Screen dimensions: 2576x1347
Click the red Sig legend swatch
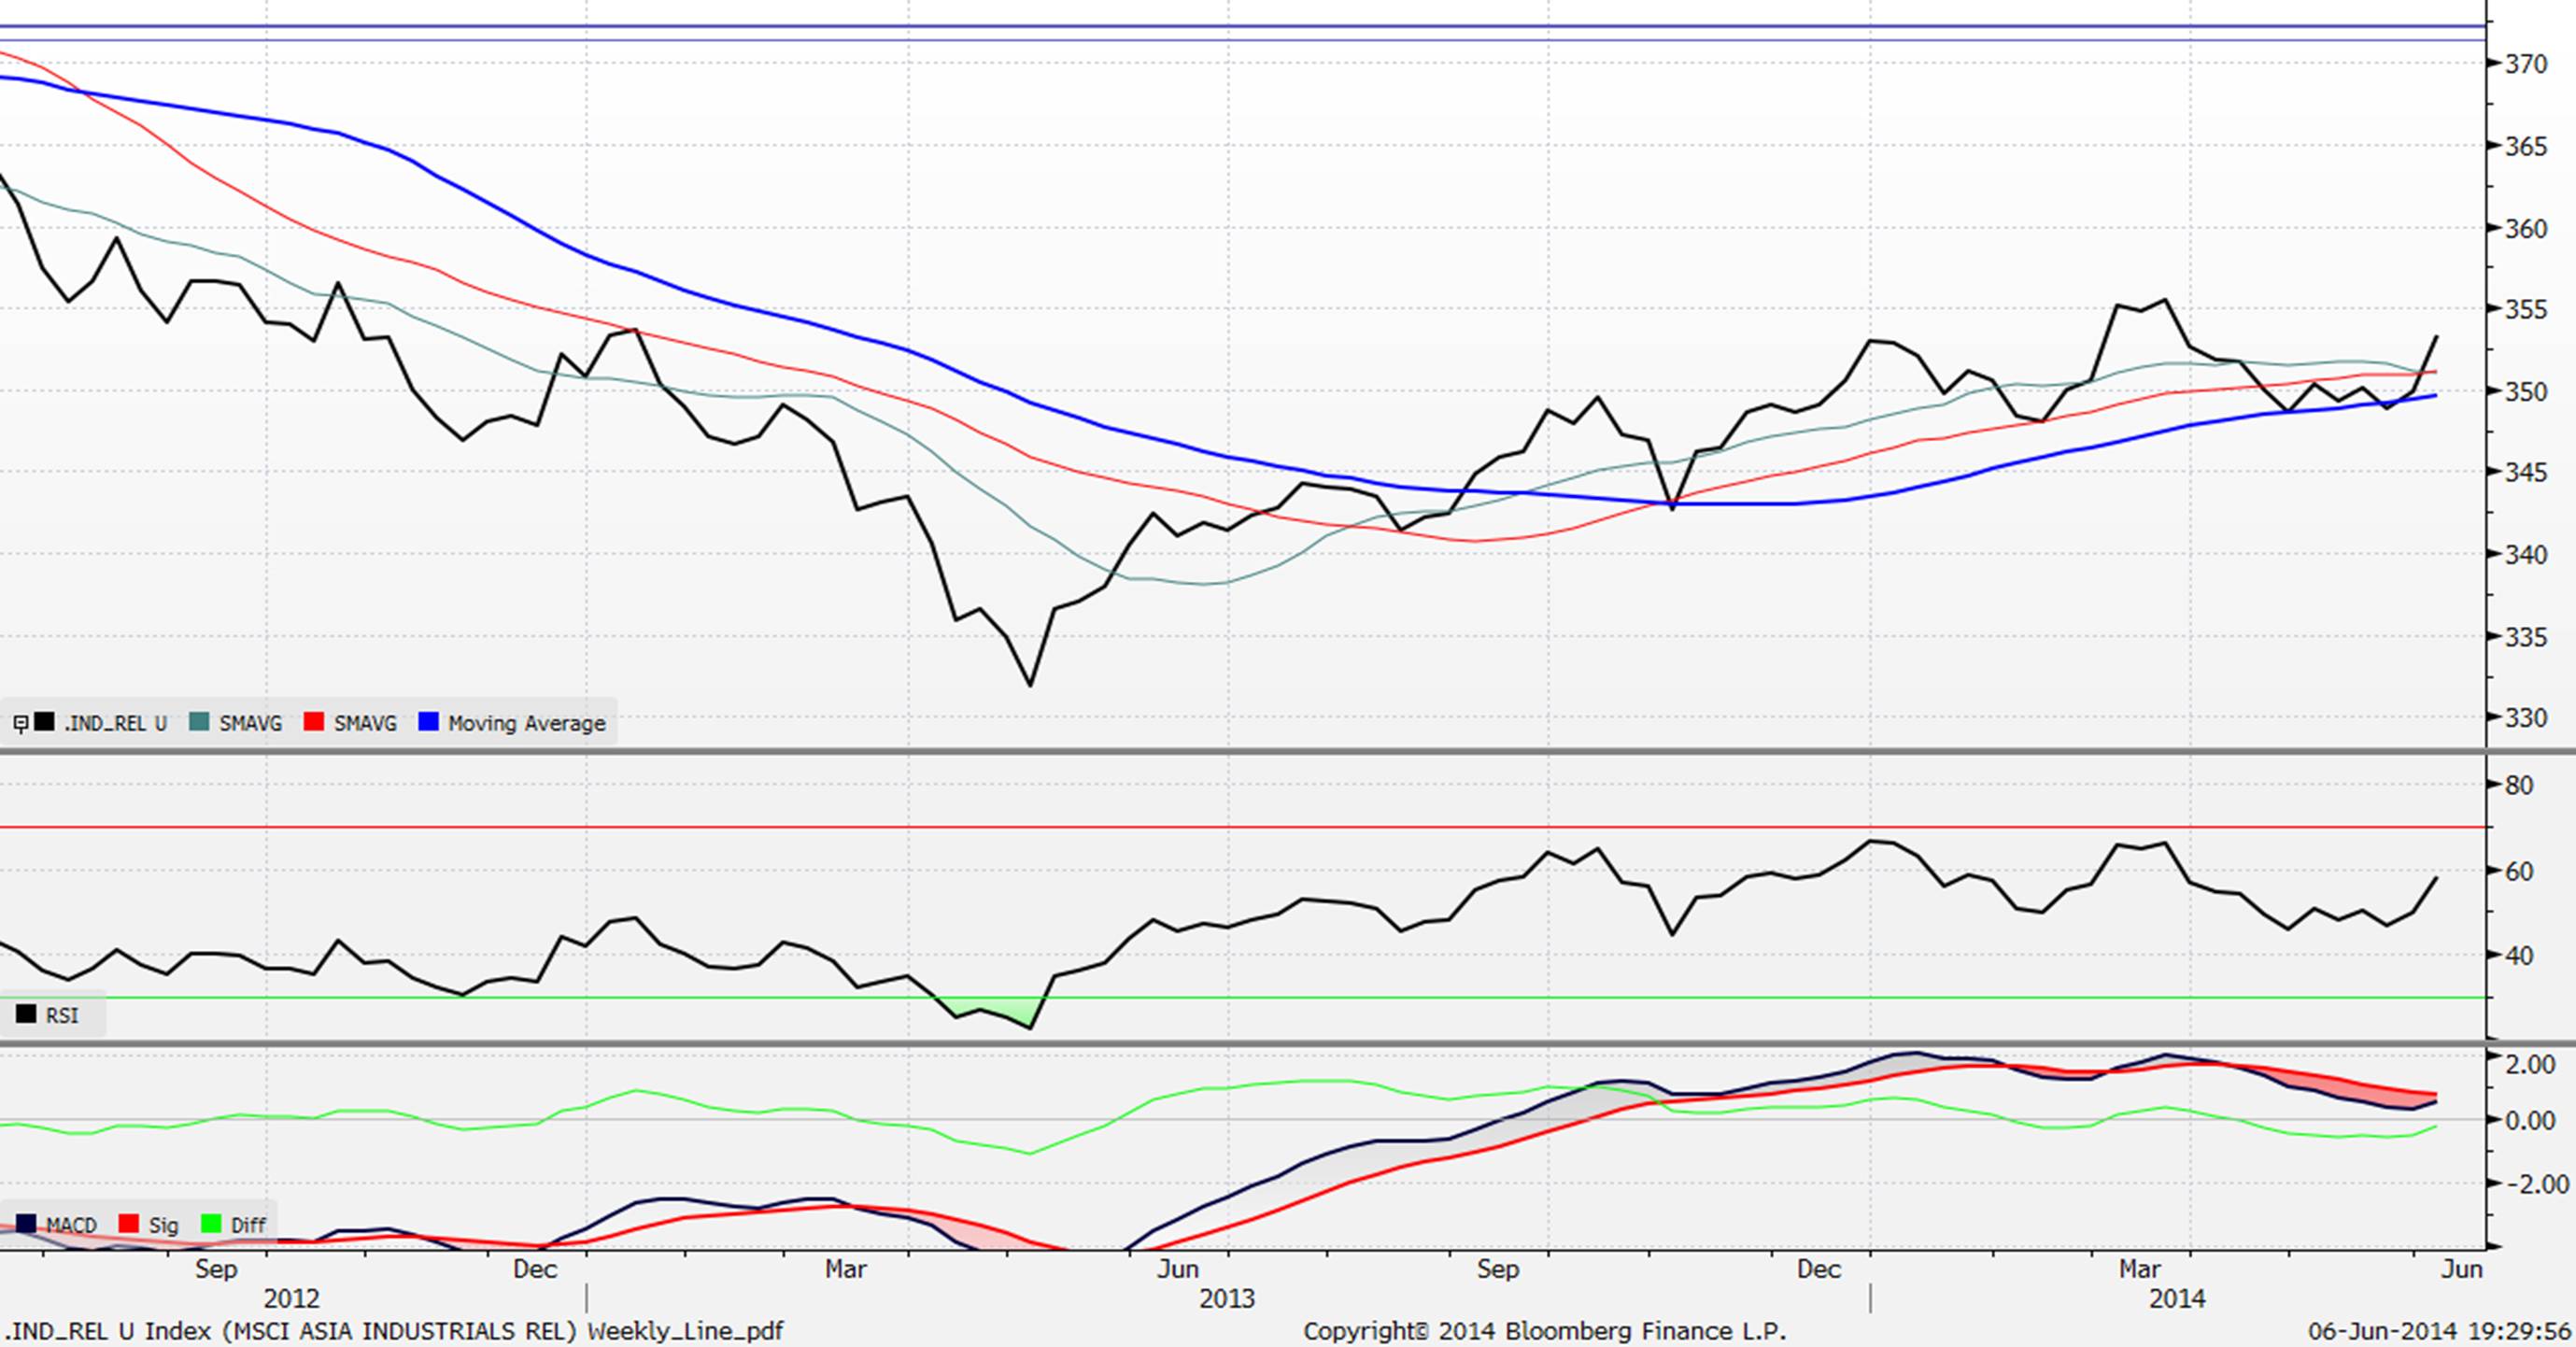[x=128, y=1224]
